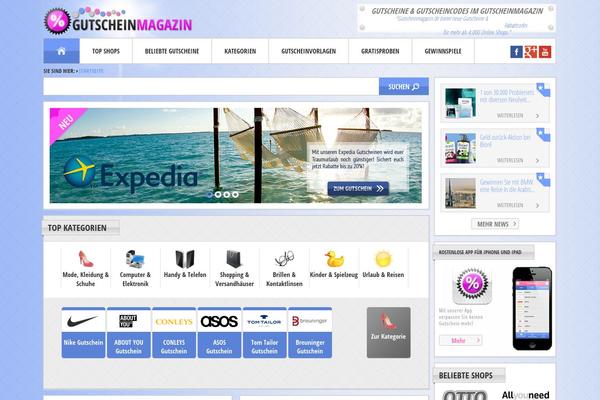Click the ZUM GUTSCHEIN button
The width and height of the screenshot is (600, 400).
coord(358,189)
